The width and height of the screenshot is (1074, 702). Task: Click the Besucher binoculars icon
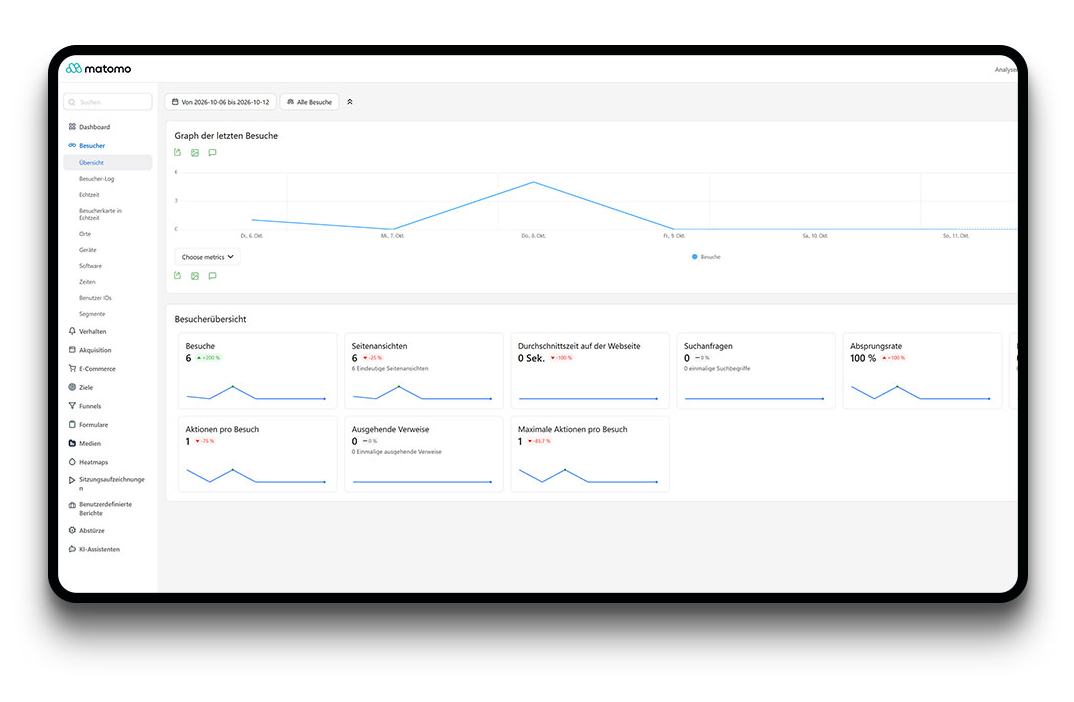coord(72,145)
